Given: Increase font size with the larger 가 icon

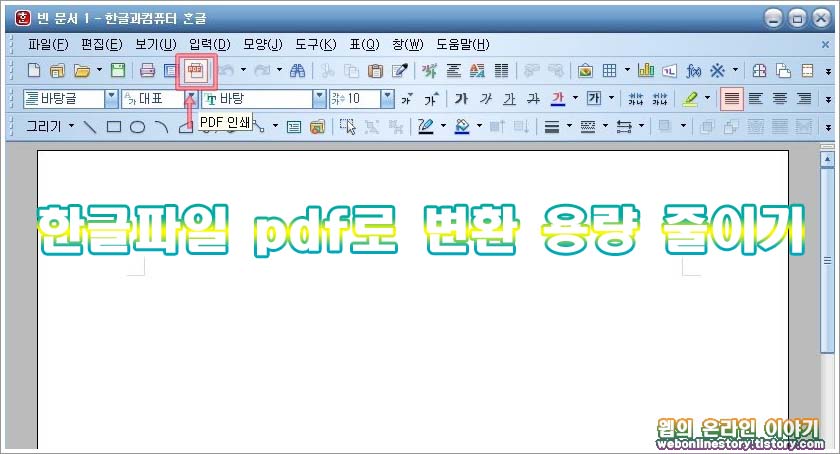Looking at the screenshot, I should (x=431, y=99).
